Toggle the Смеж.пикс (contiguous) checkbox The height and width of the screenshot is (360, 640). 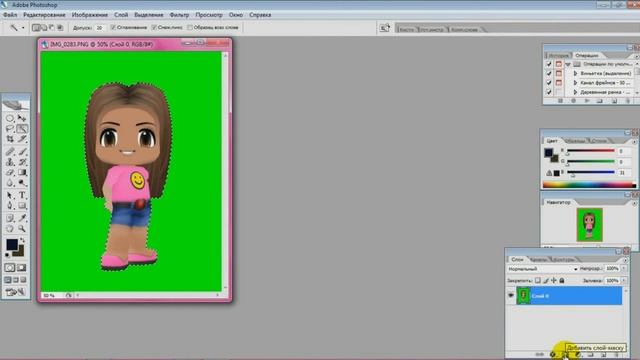point(154,27)
